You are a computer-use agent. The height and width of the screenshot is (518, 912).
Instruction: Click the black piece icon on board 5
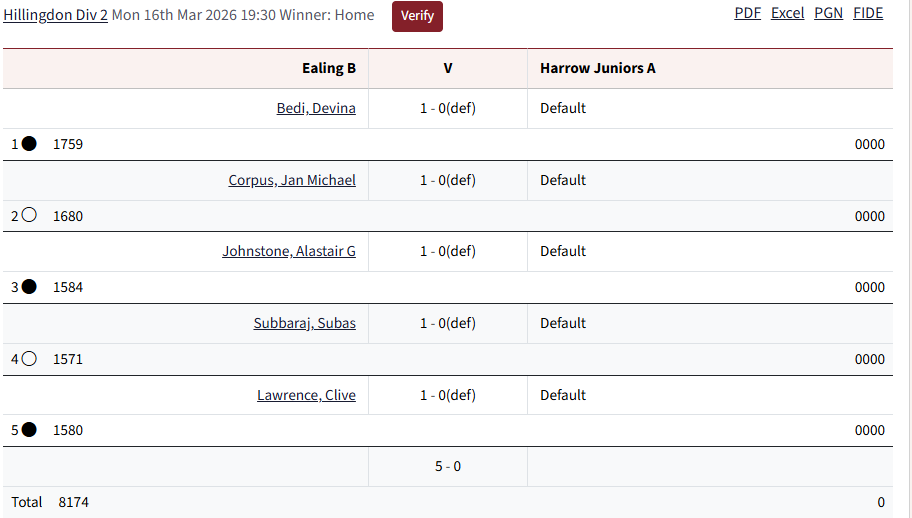[29, 430]
